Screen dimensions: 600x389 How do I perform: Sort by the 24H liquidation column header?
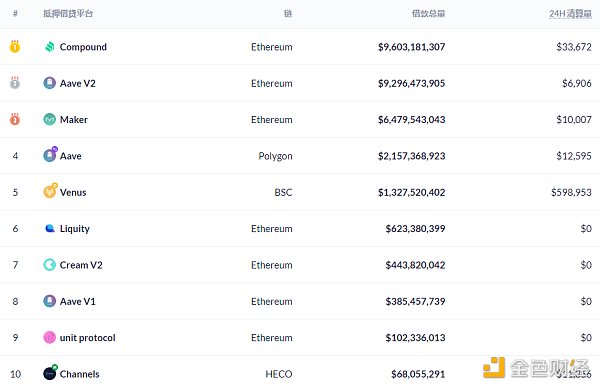point(570,14)
